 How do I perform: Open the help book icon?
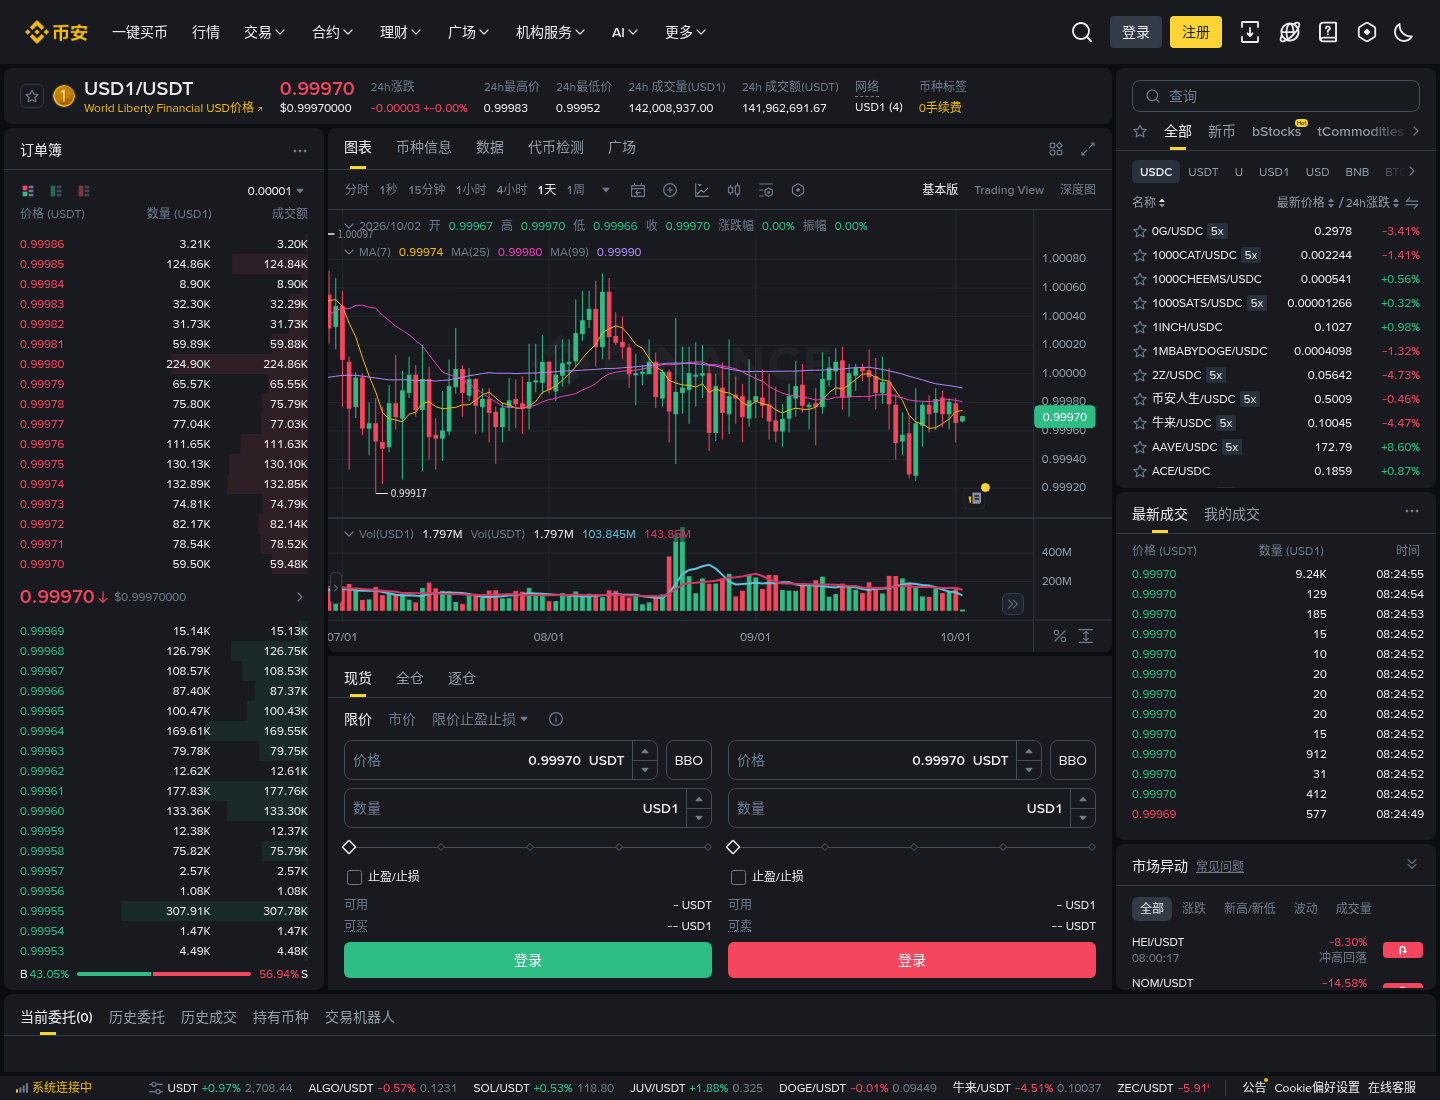1328,32
